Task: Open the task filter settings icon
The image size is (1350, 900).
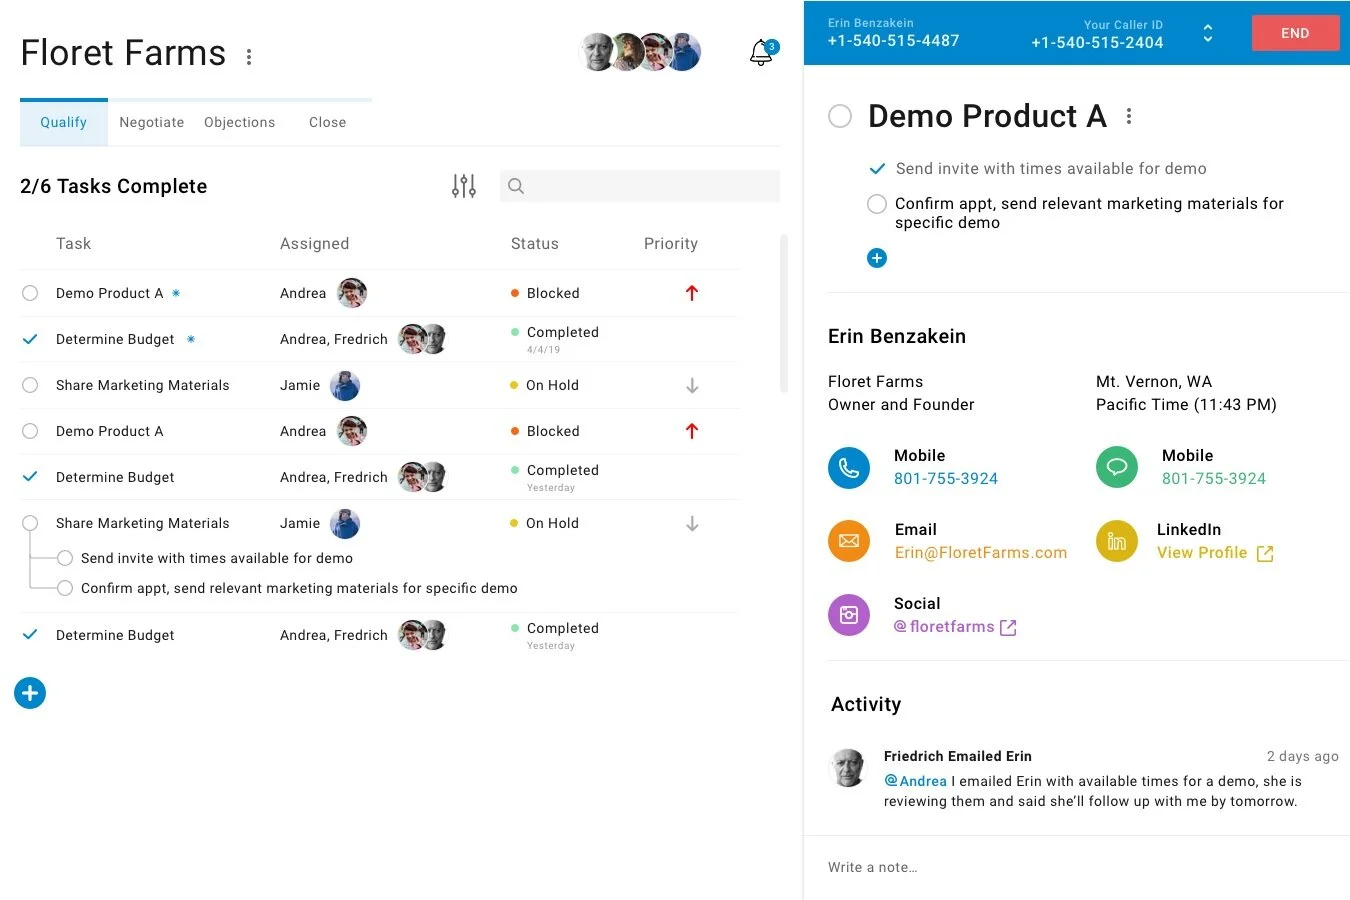Action: [x=464, y=186]
